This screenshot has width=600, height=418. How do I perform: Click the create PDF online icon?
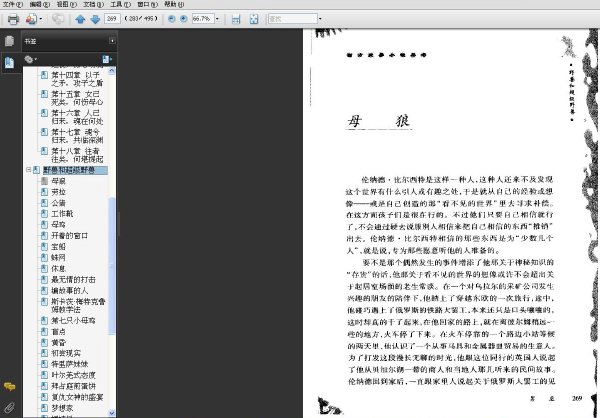[x=31, y=19]
